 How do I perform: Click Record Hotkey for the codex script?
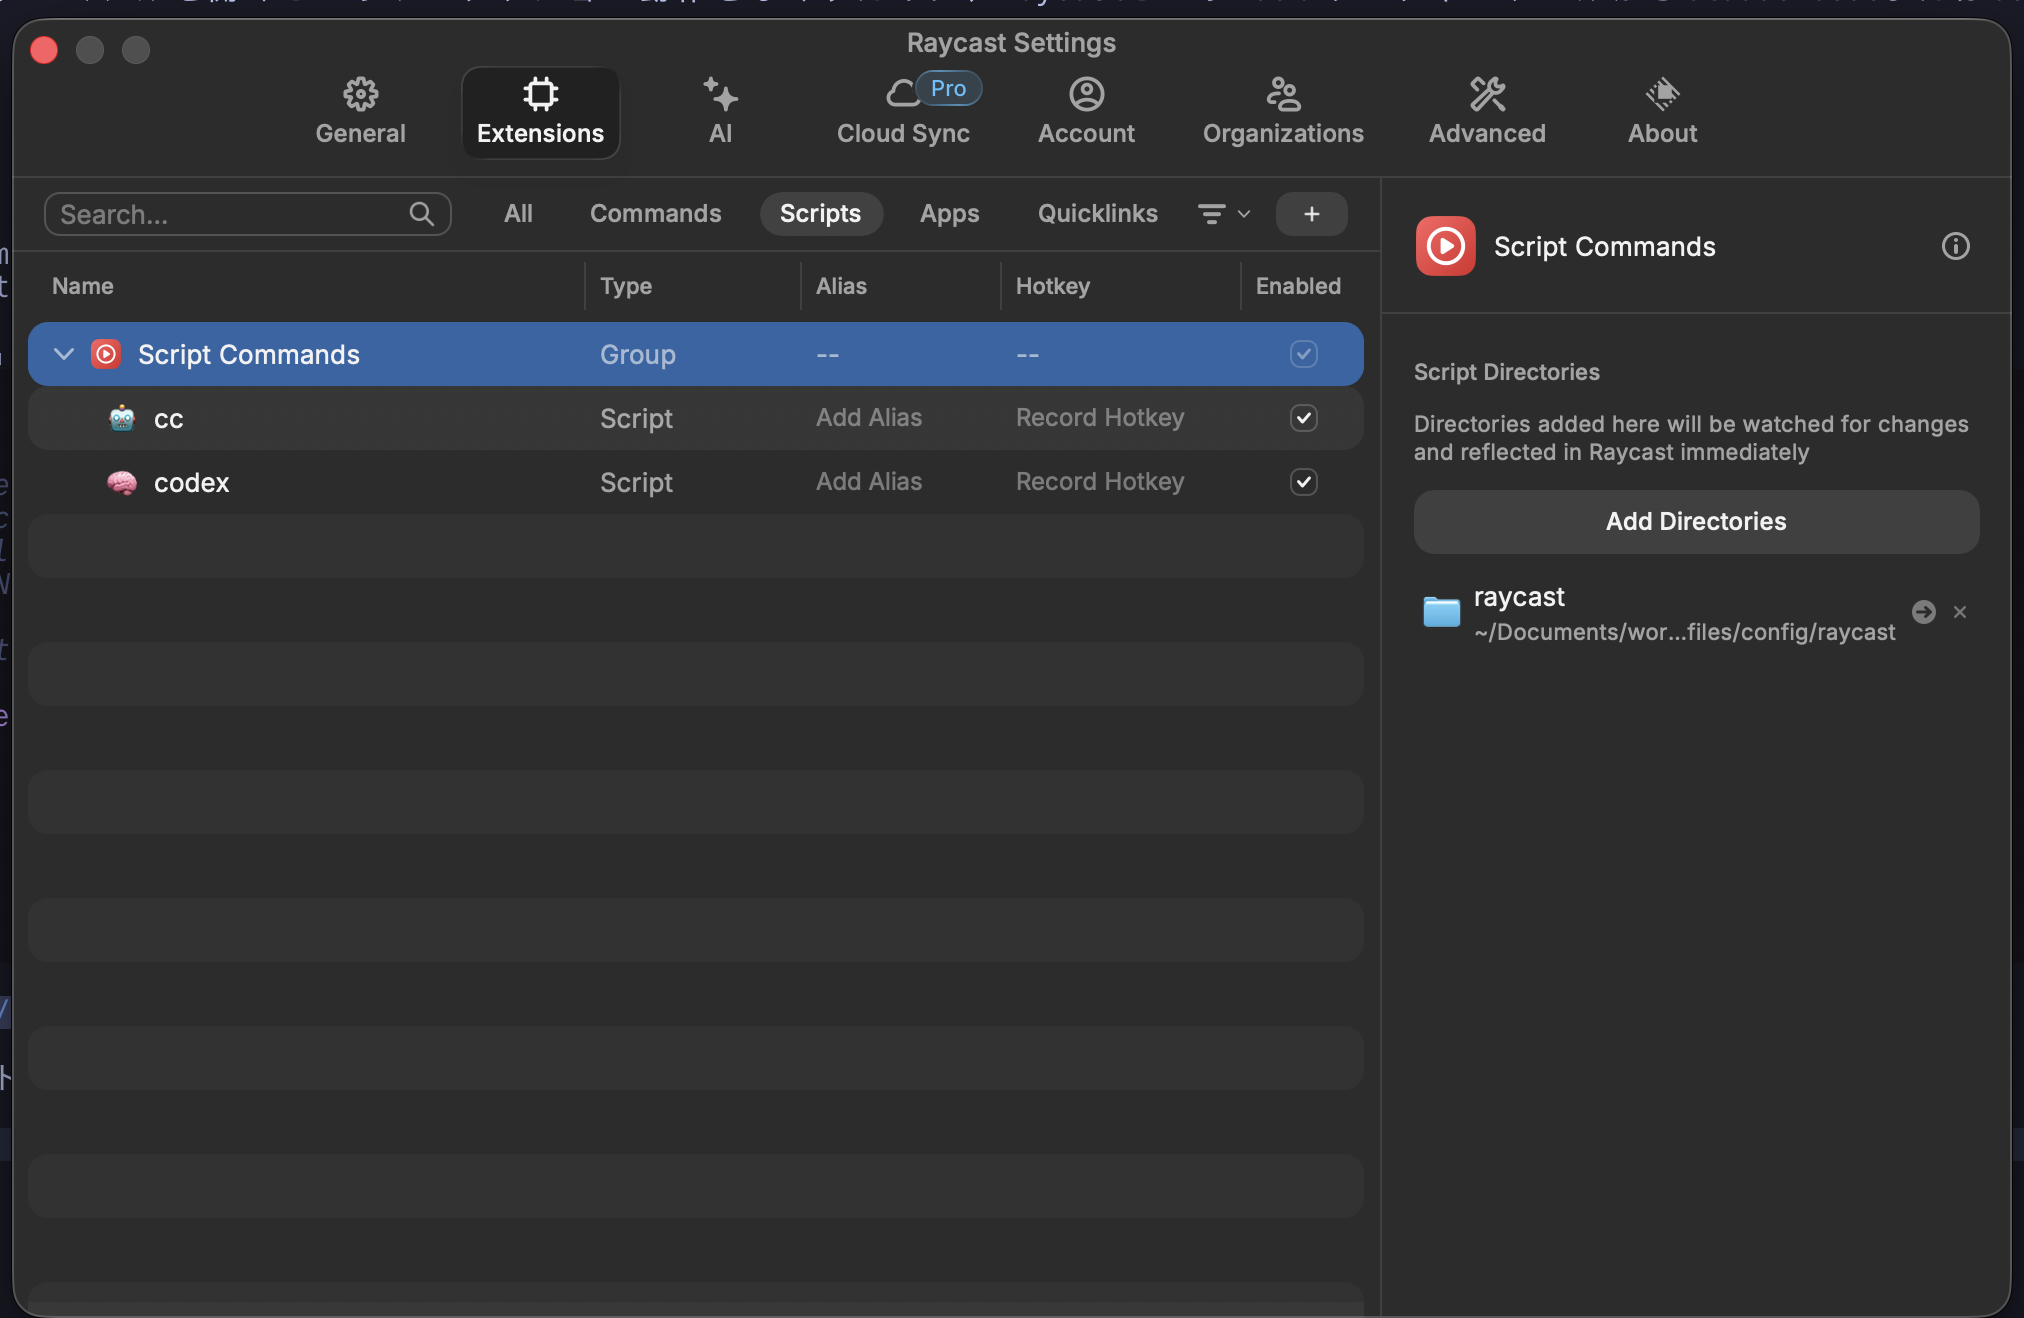[1099, 482]
